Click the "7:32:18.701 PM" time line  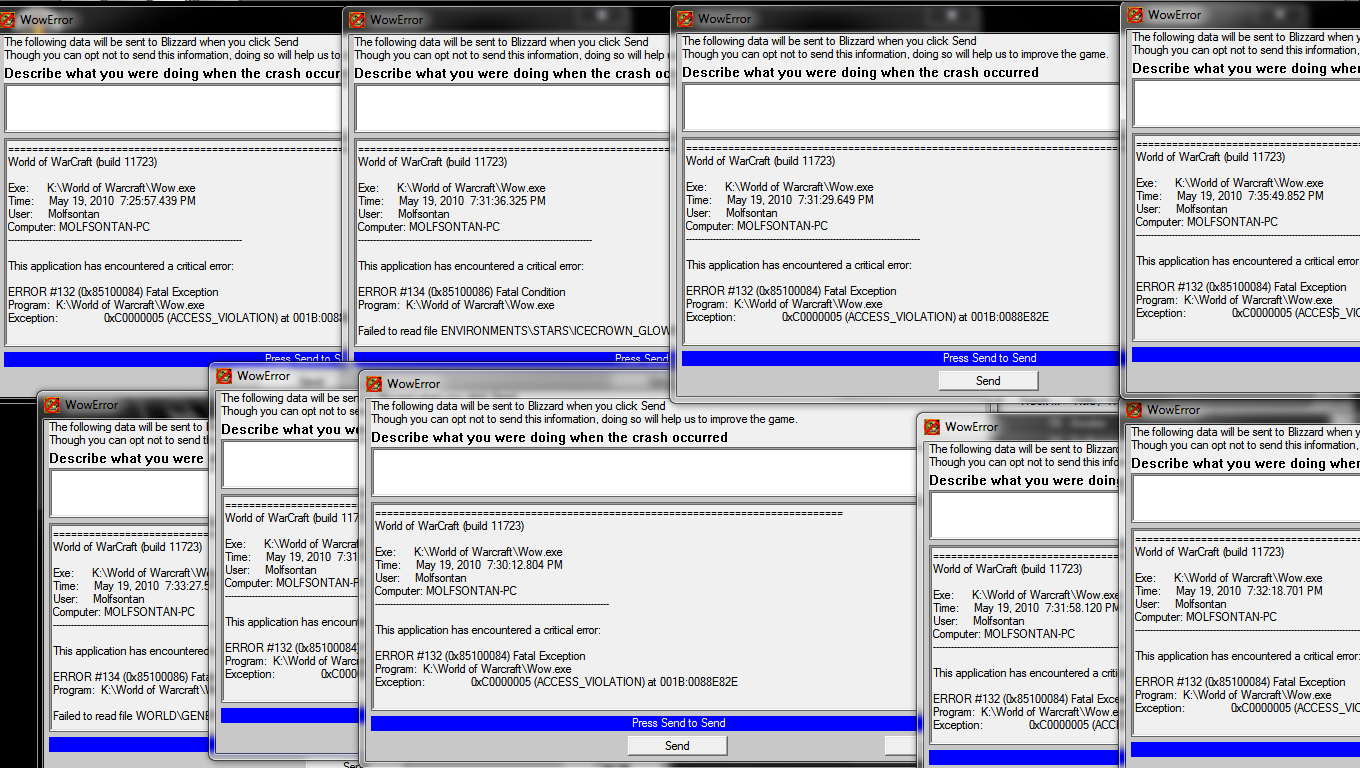tap(1229, 591)
